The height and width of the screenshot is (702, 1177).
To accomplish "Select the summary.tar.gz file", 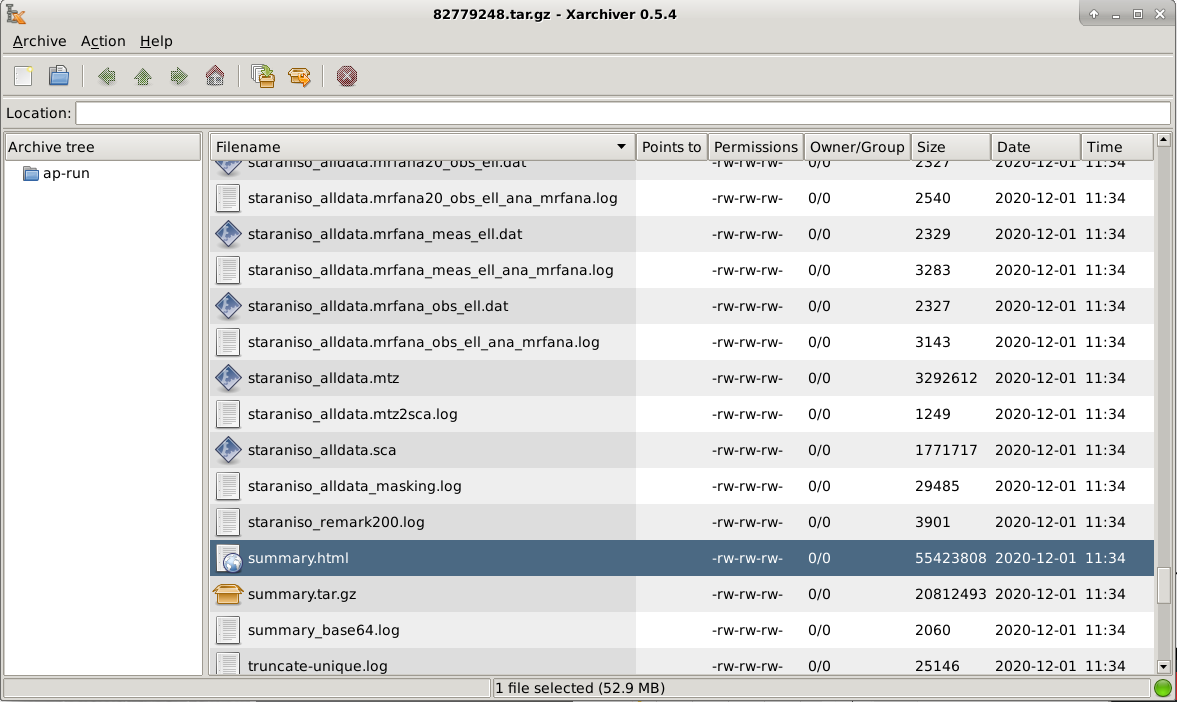I will click(302, 594).
